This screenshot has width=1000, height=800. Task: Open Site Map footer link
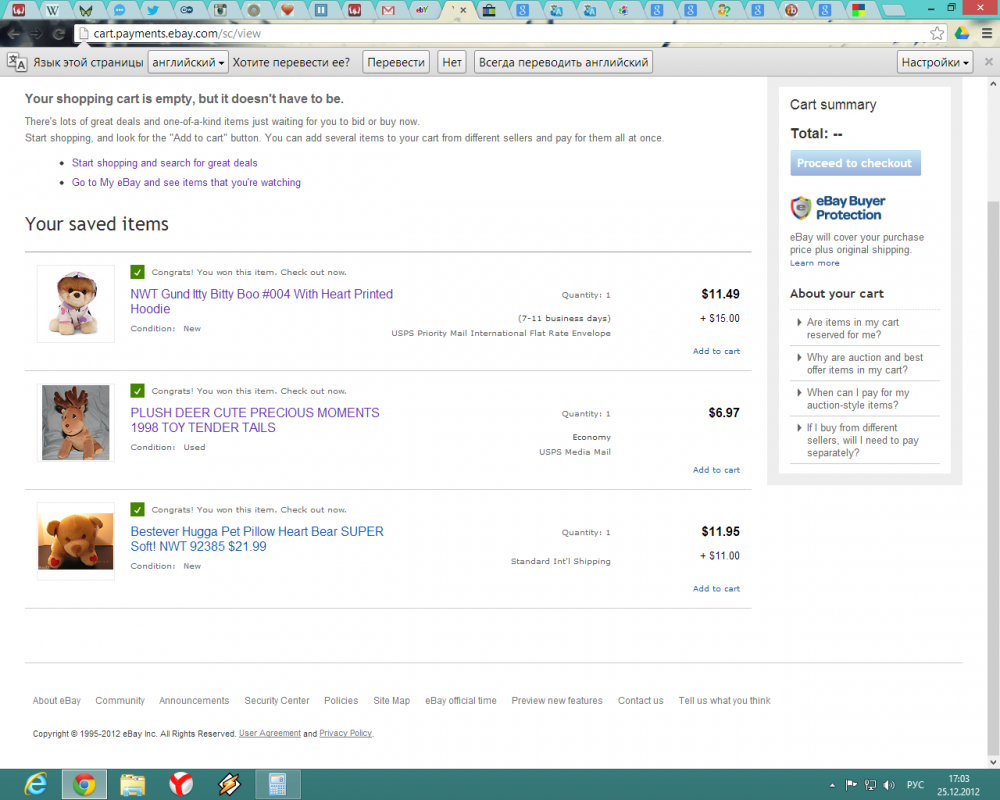[x=392, y=700]
